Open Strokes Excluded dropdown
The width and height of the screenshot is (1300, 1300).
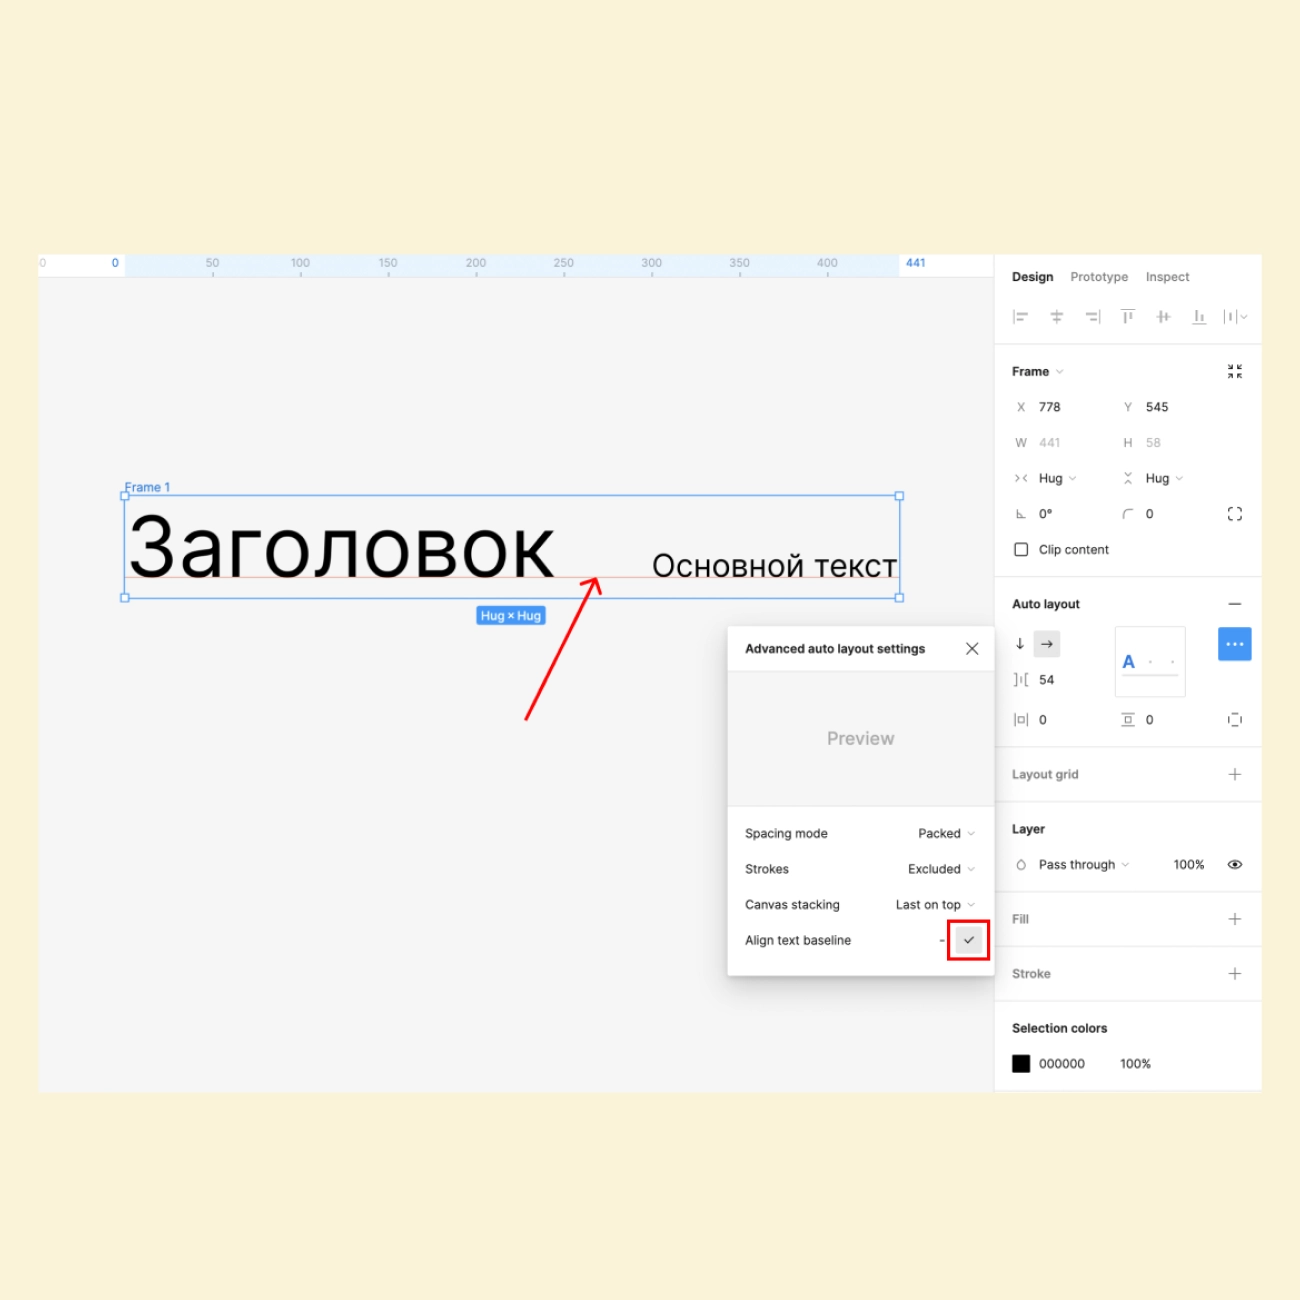coord(941,869)
